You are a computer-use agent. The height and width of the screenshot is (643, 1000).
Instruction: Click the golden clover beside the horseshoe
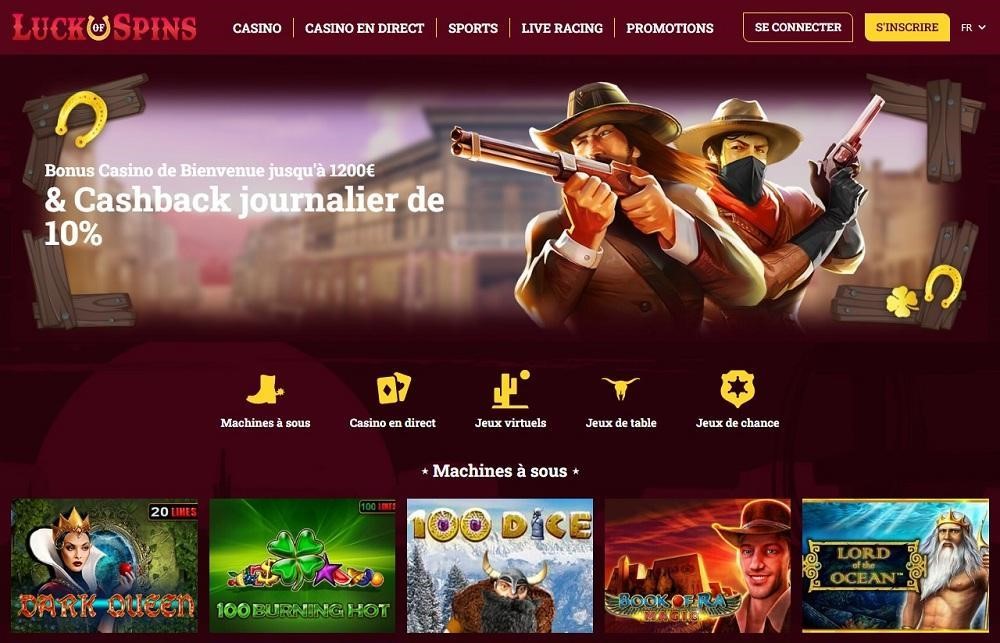(x=902, y=301)
